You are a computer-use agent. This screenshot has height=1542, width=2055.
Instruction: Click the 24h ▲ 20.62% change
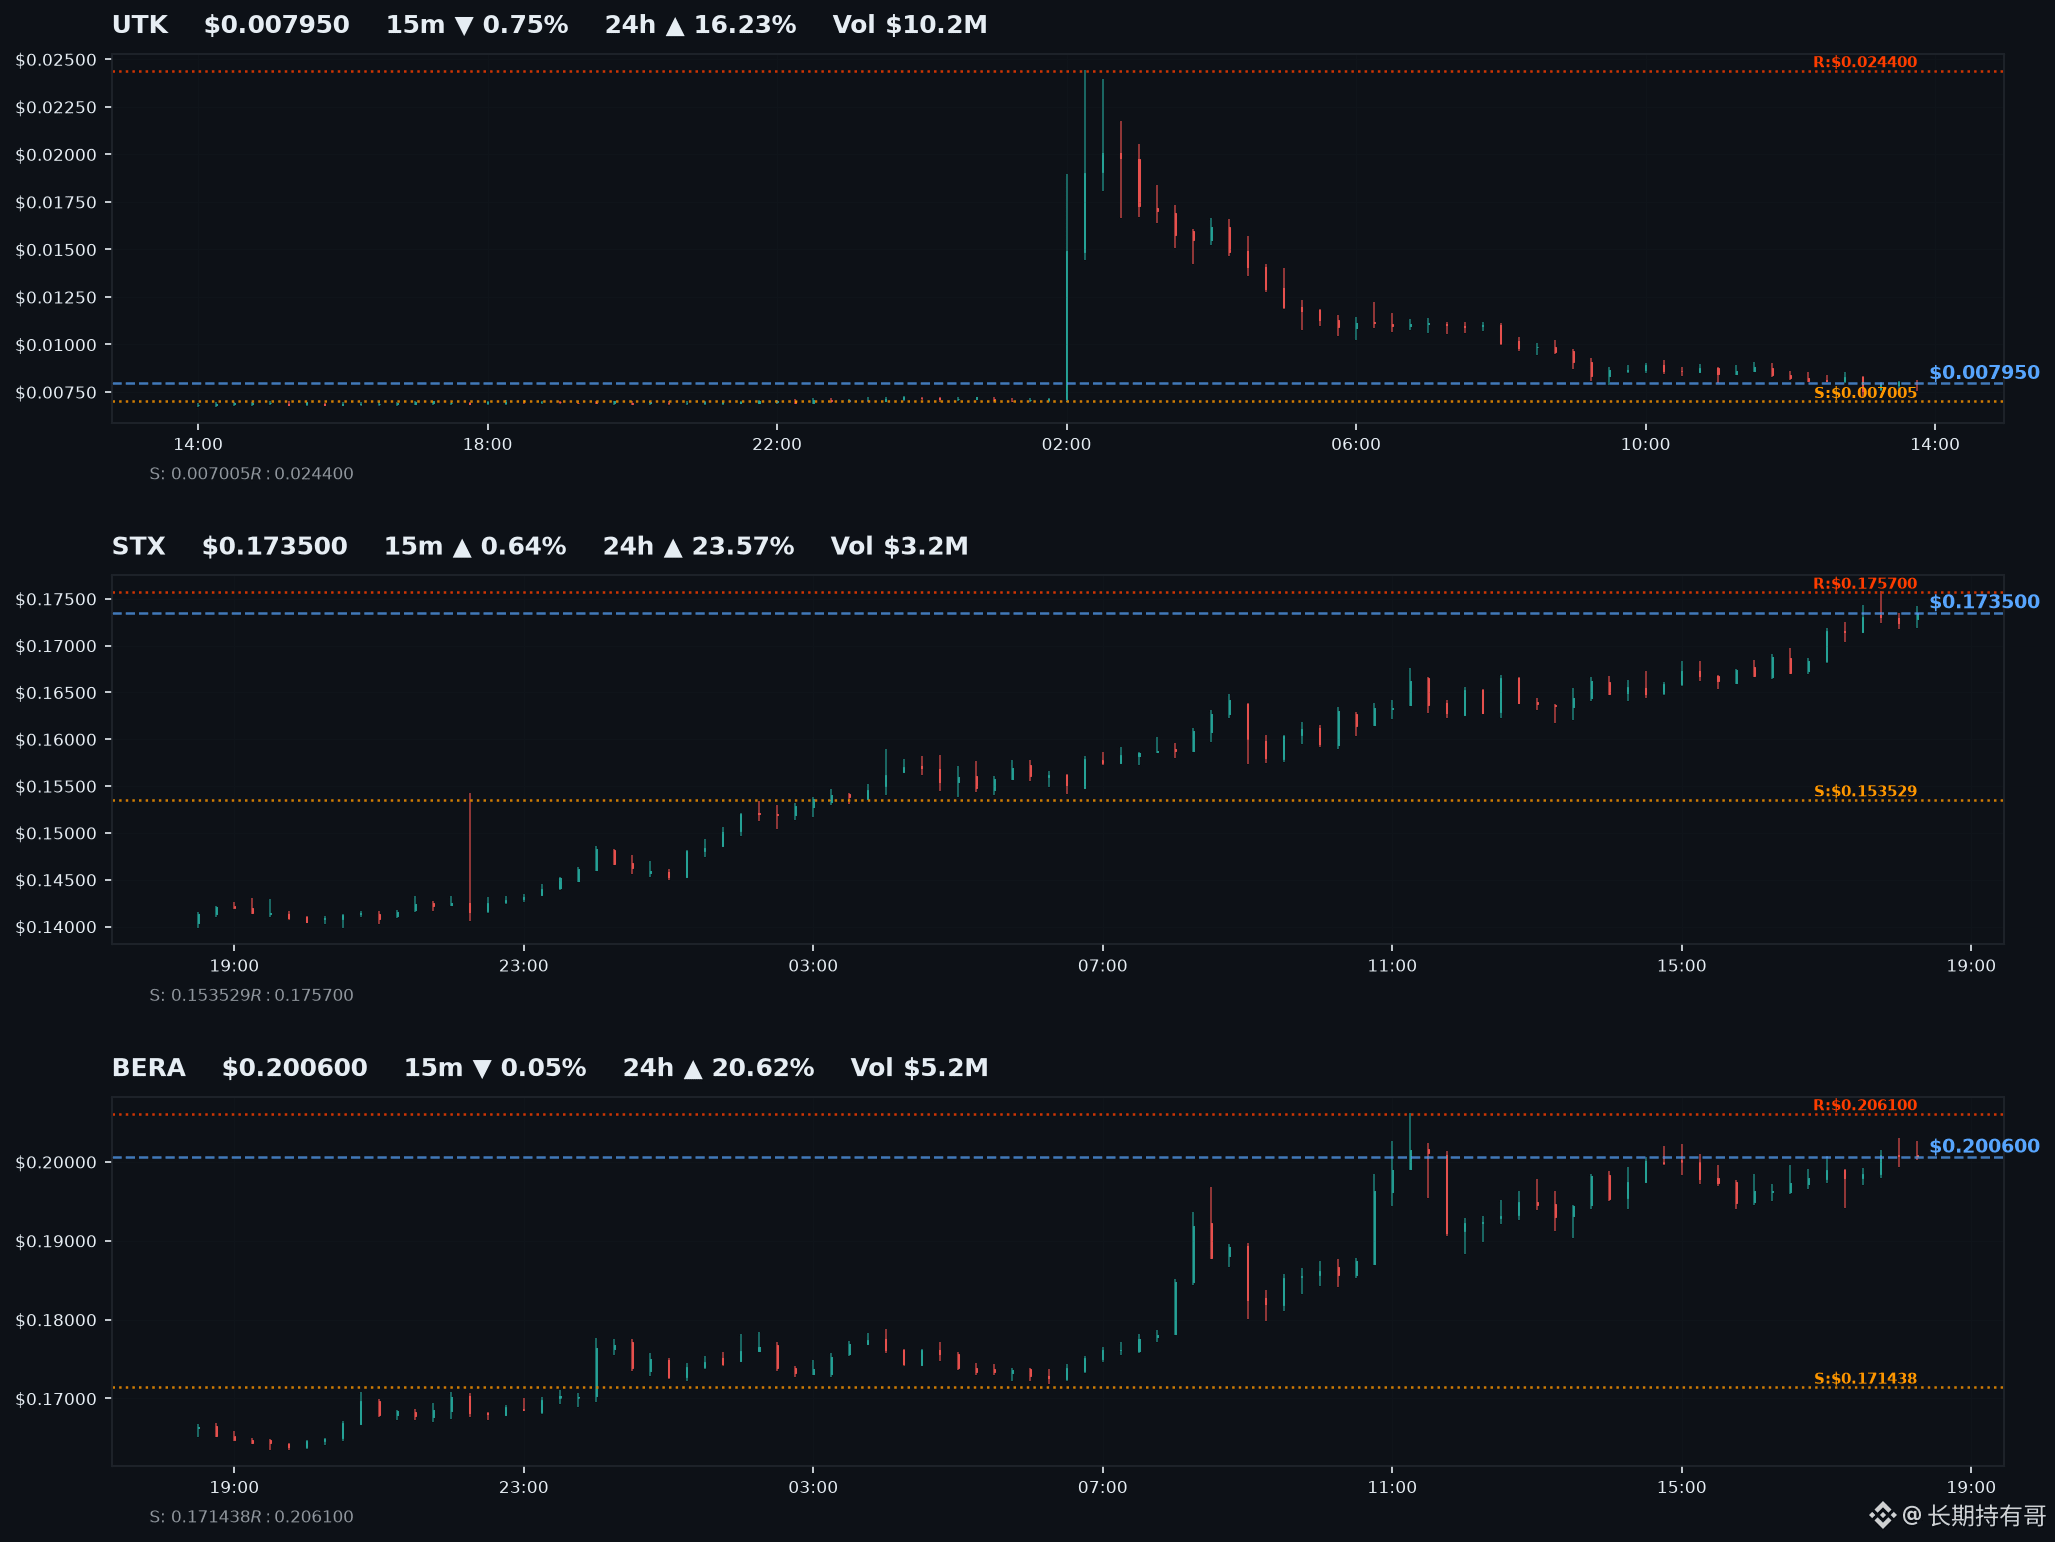click(718, 1068)
